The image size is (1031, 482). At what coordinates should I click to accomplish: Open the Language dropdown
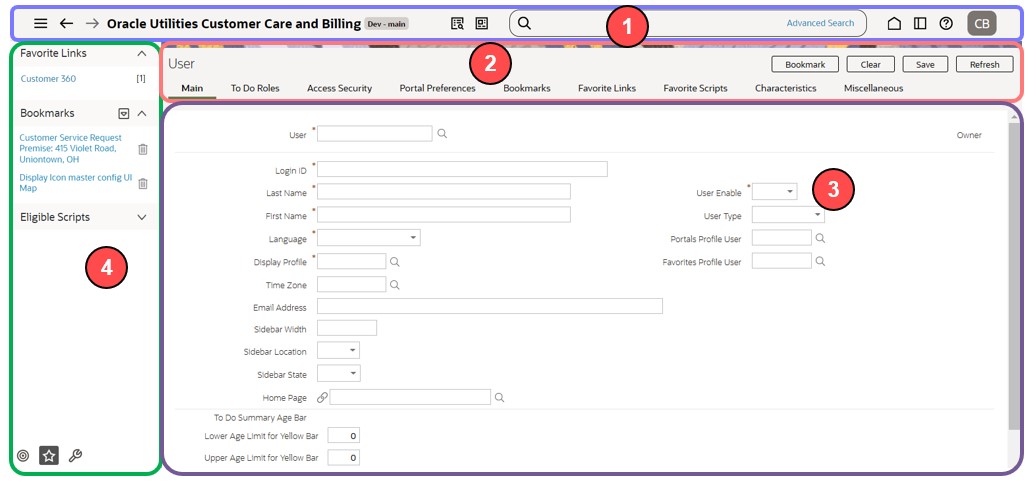click(369, 237)
